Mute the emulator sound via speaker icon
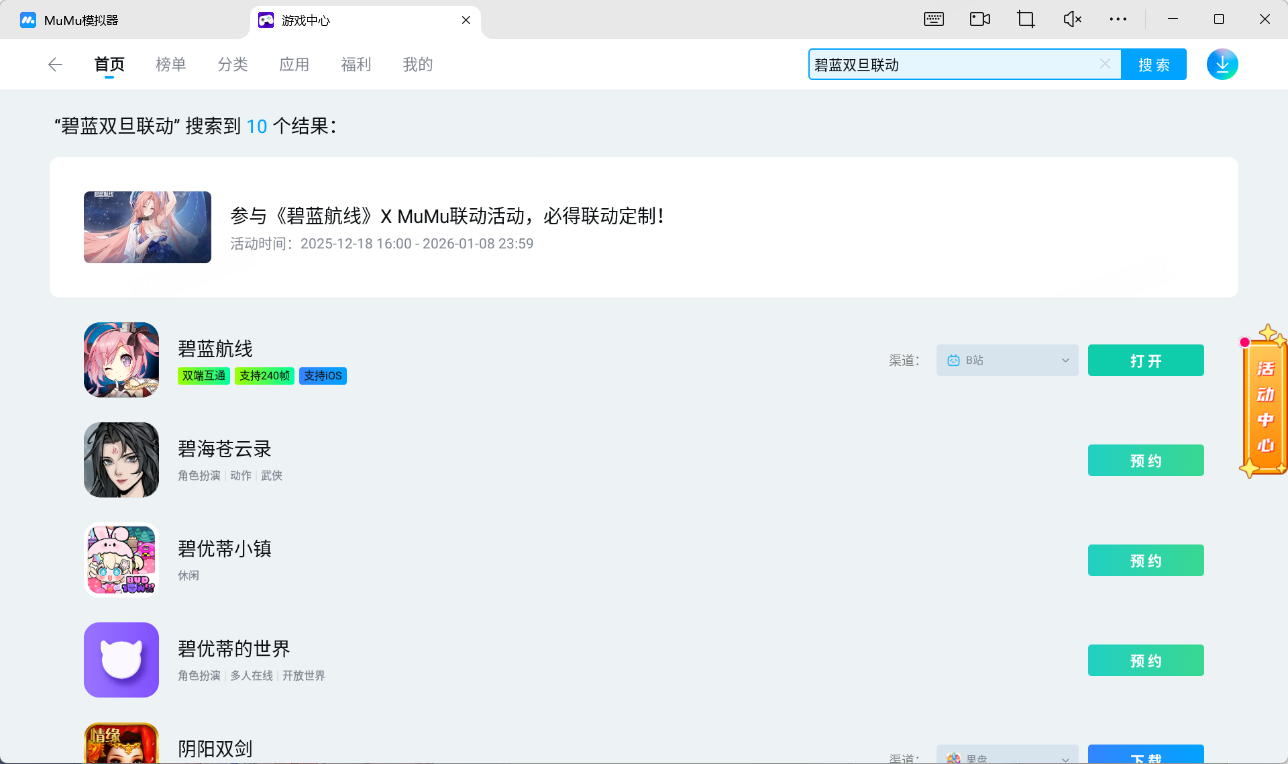1288x764 pixels. pyautogui.click(x=1072, y=19)
